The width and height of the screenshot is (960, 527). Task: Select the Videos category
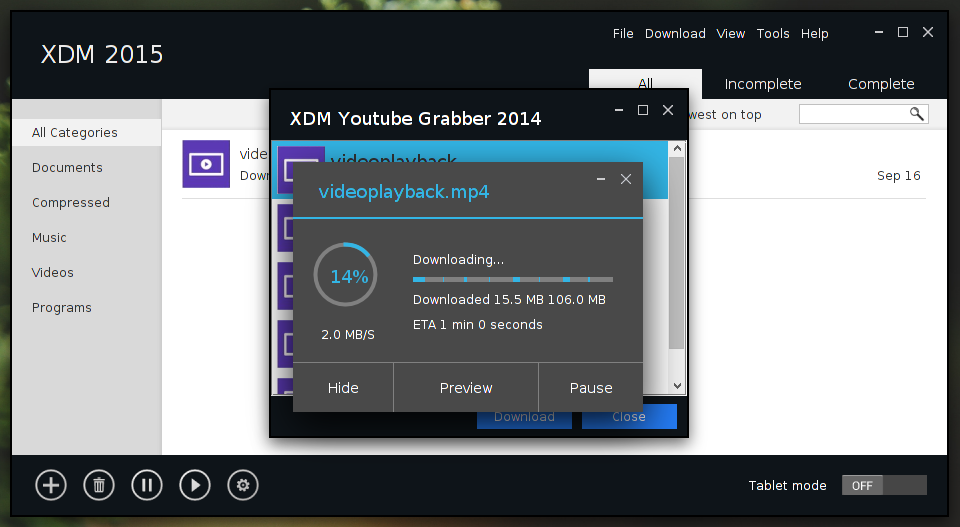tap(53, 272)
